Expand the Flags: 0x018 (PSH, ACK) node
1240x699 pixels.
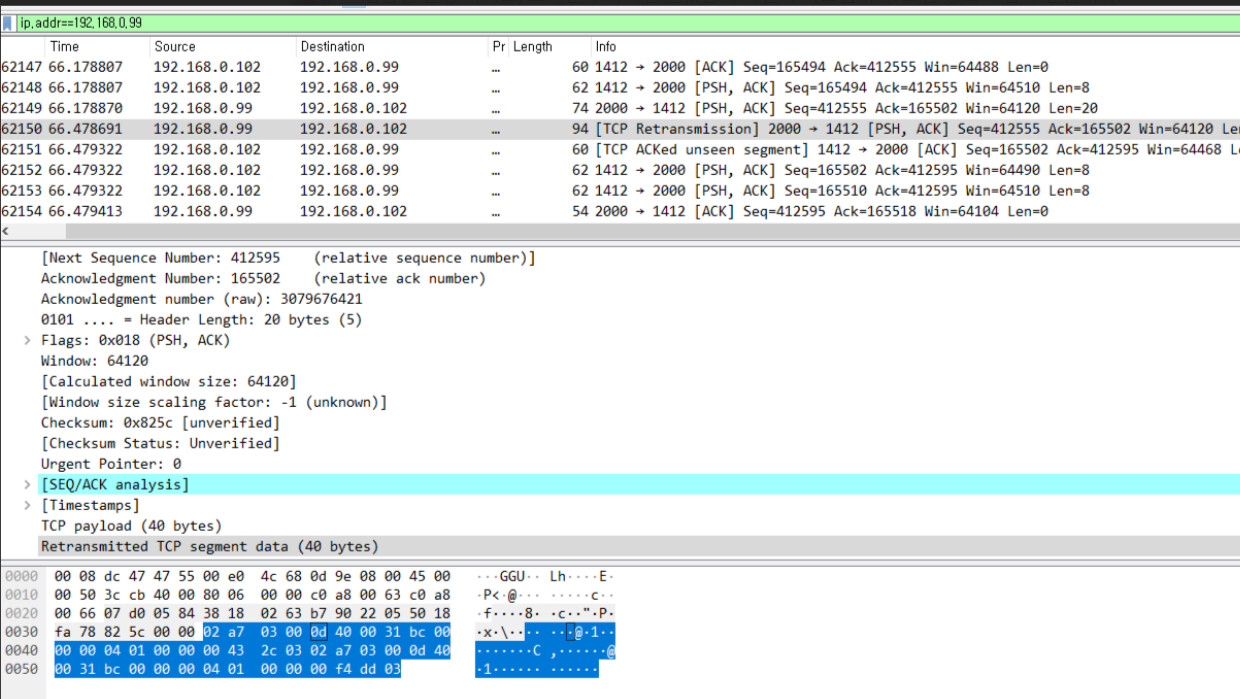click(x=27, y=340)
